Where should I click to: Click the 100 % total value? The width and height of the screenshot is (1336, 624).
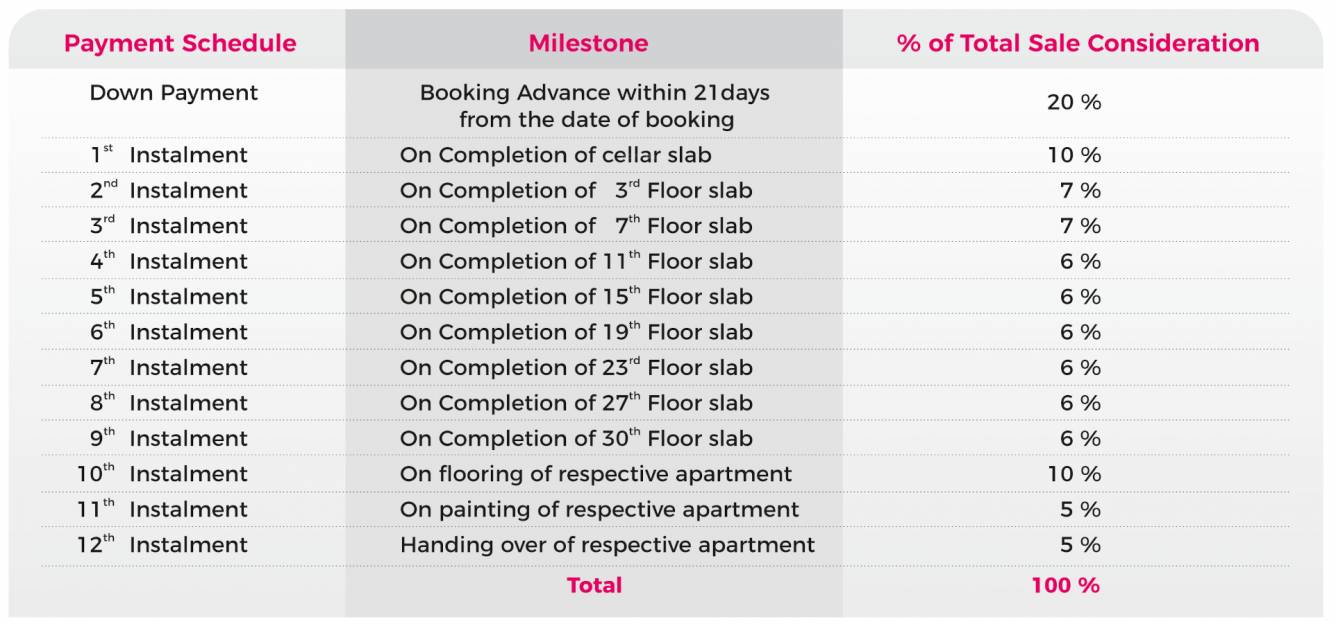[x=1066, y=585]
